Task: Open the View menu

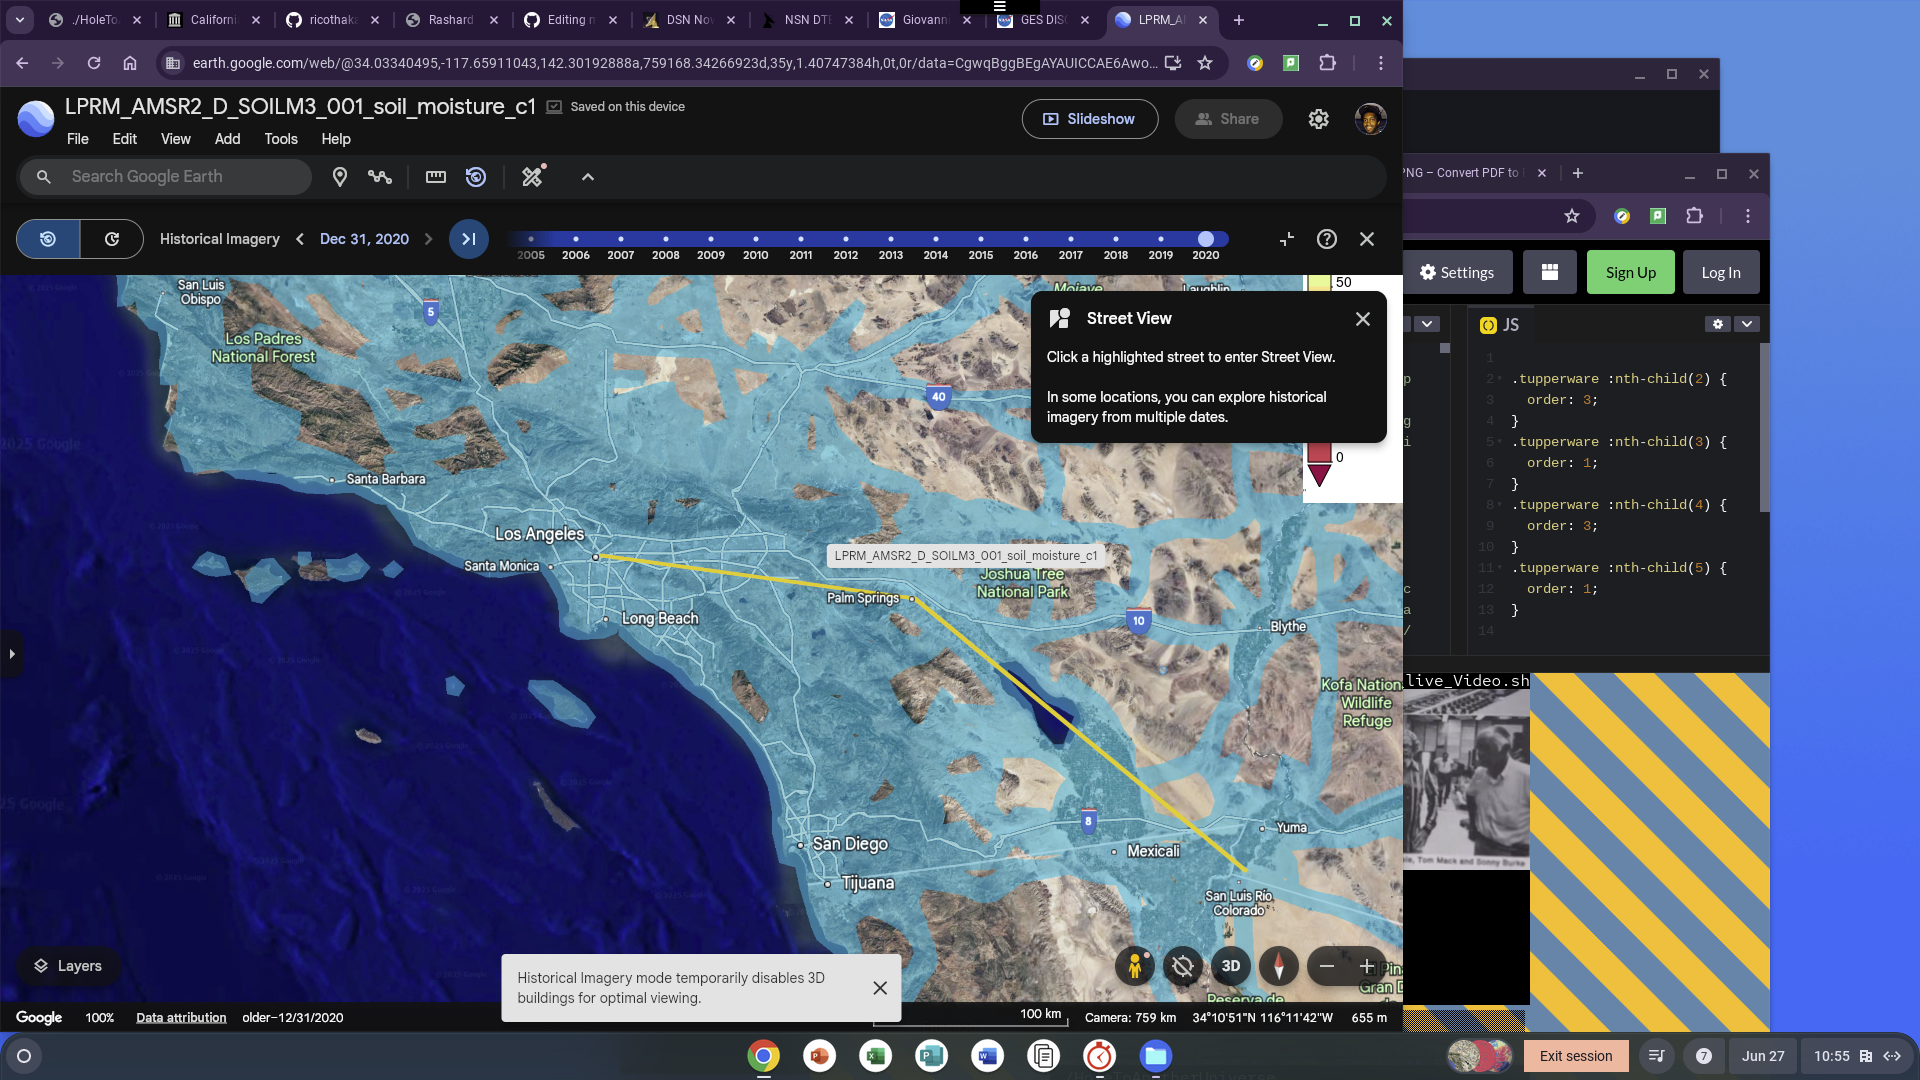Action: 176,139
